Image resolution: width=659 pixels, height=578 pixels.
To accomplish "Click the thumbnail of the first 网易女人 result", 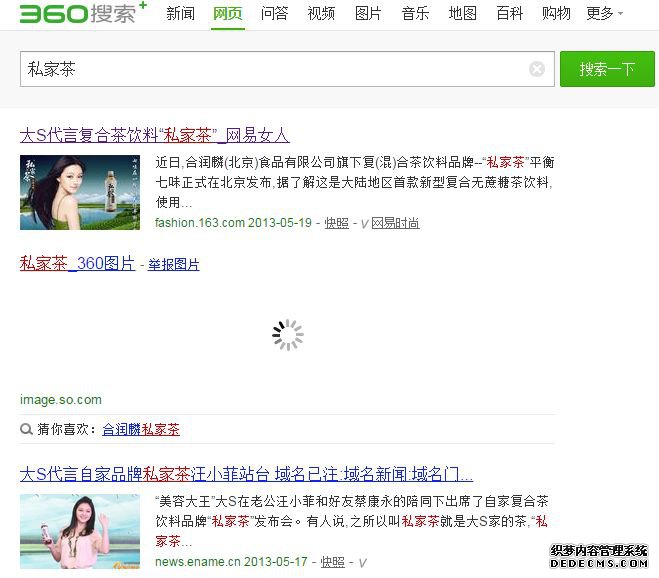I will (80, 193).
